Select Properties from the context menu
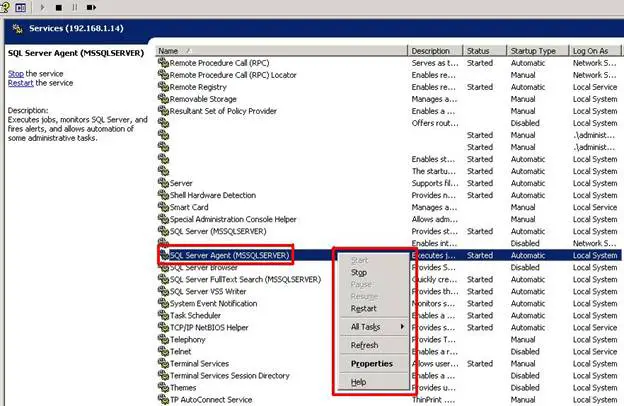 click(371, 363)
